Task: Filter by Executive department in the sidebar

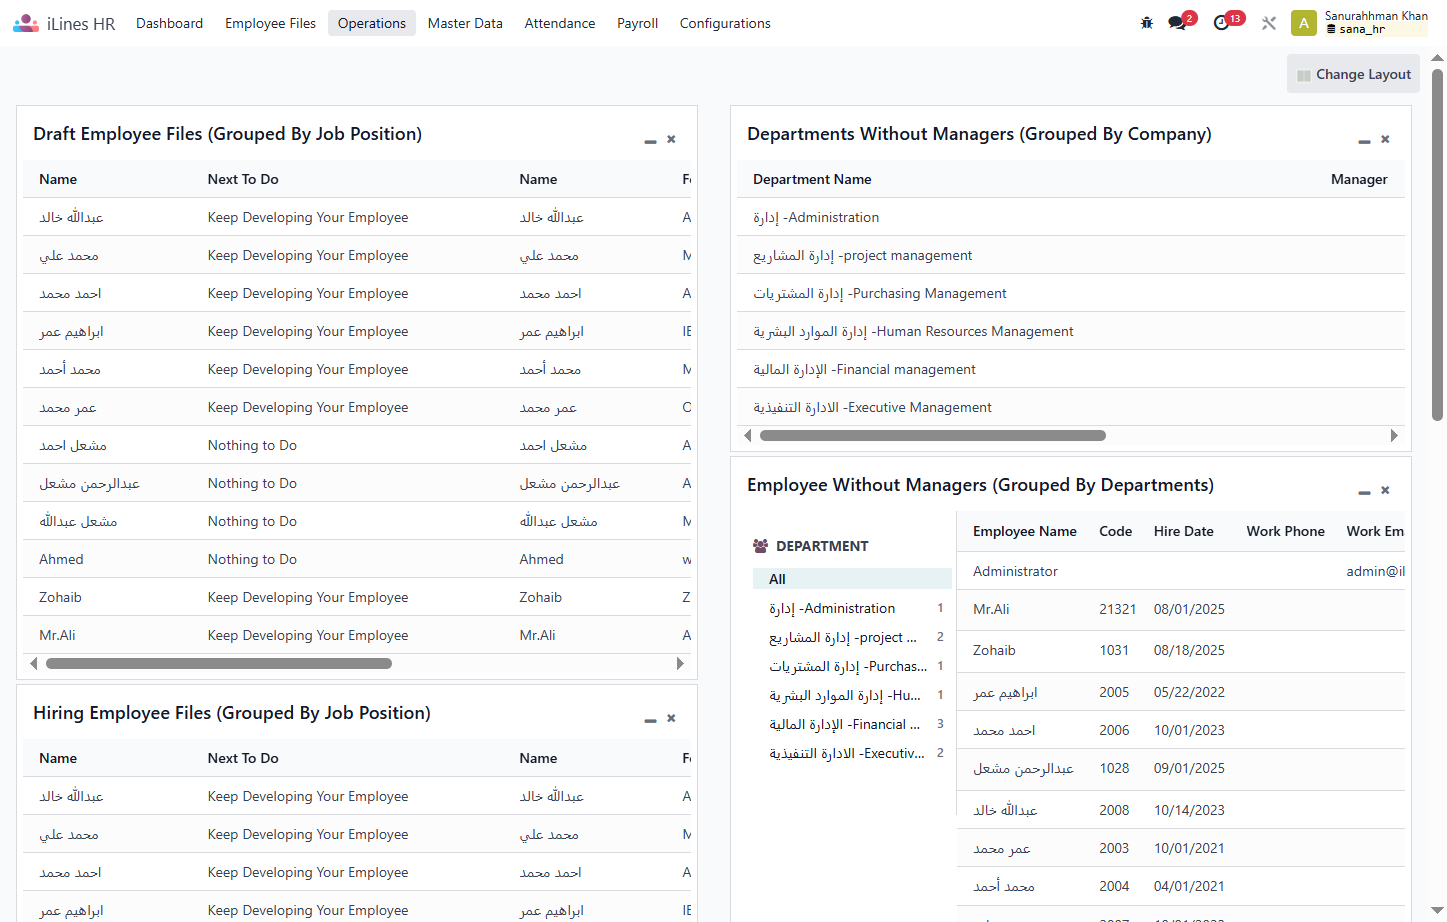Action: tap(852, 753)
